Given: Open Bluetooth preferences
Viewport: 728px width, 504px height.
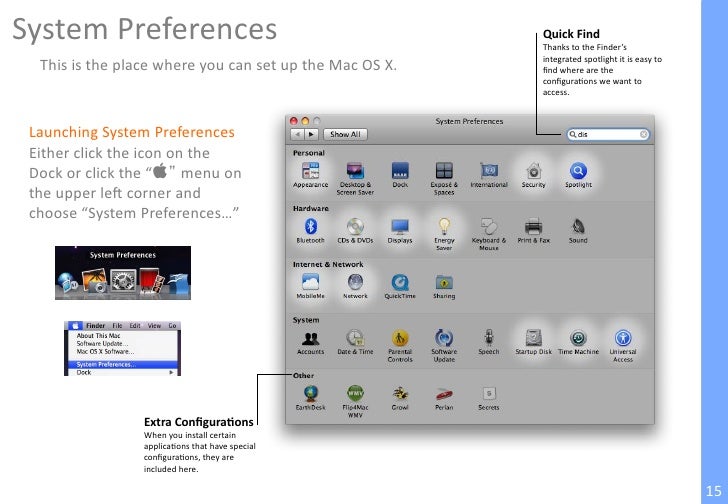Looking at the screenshot, I should coord(310,231).
